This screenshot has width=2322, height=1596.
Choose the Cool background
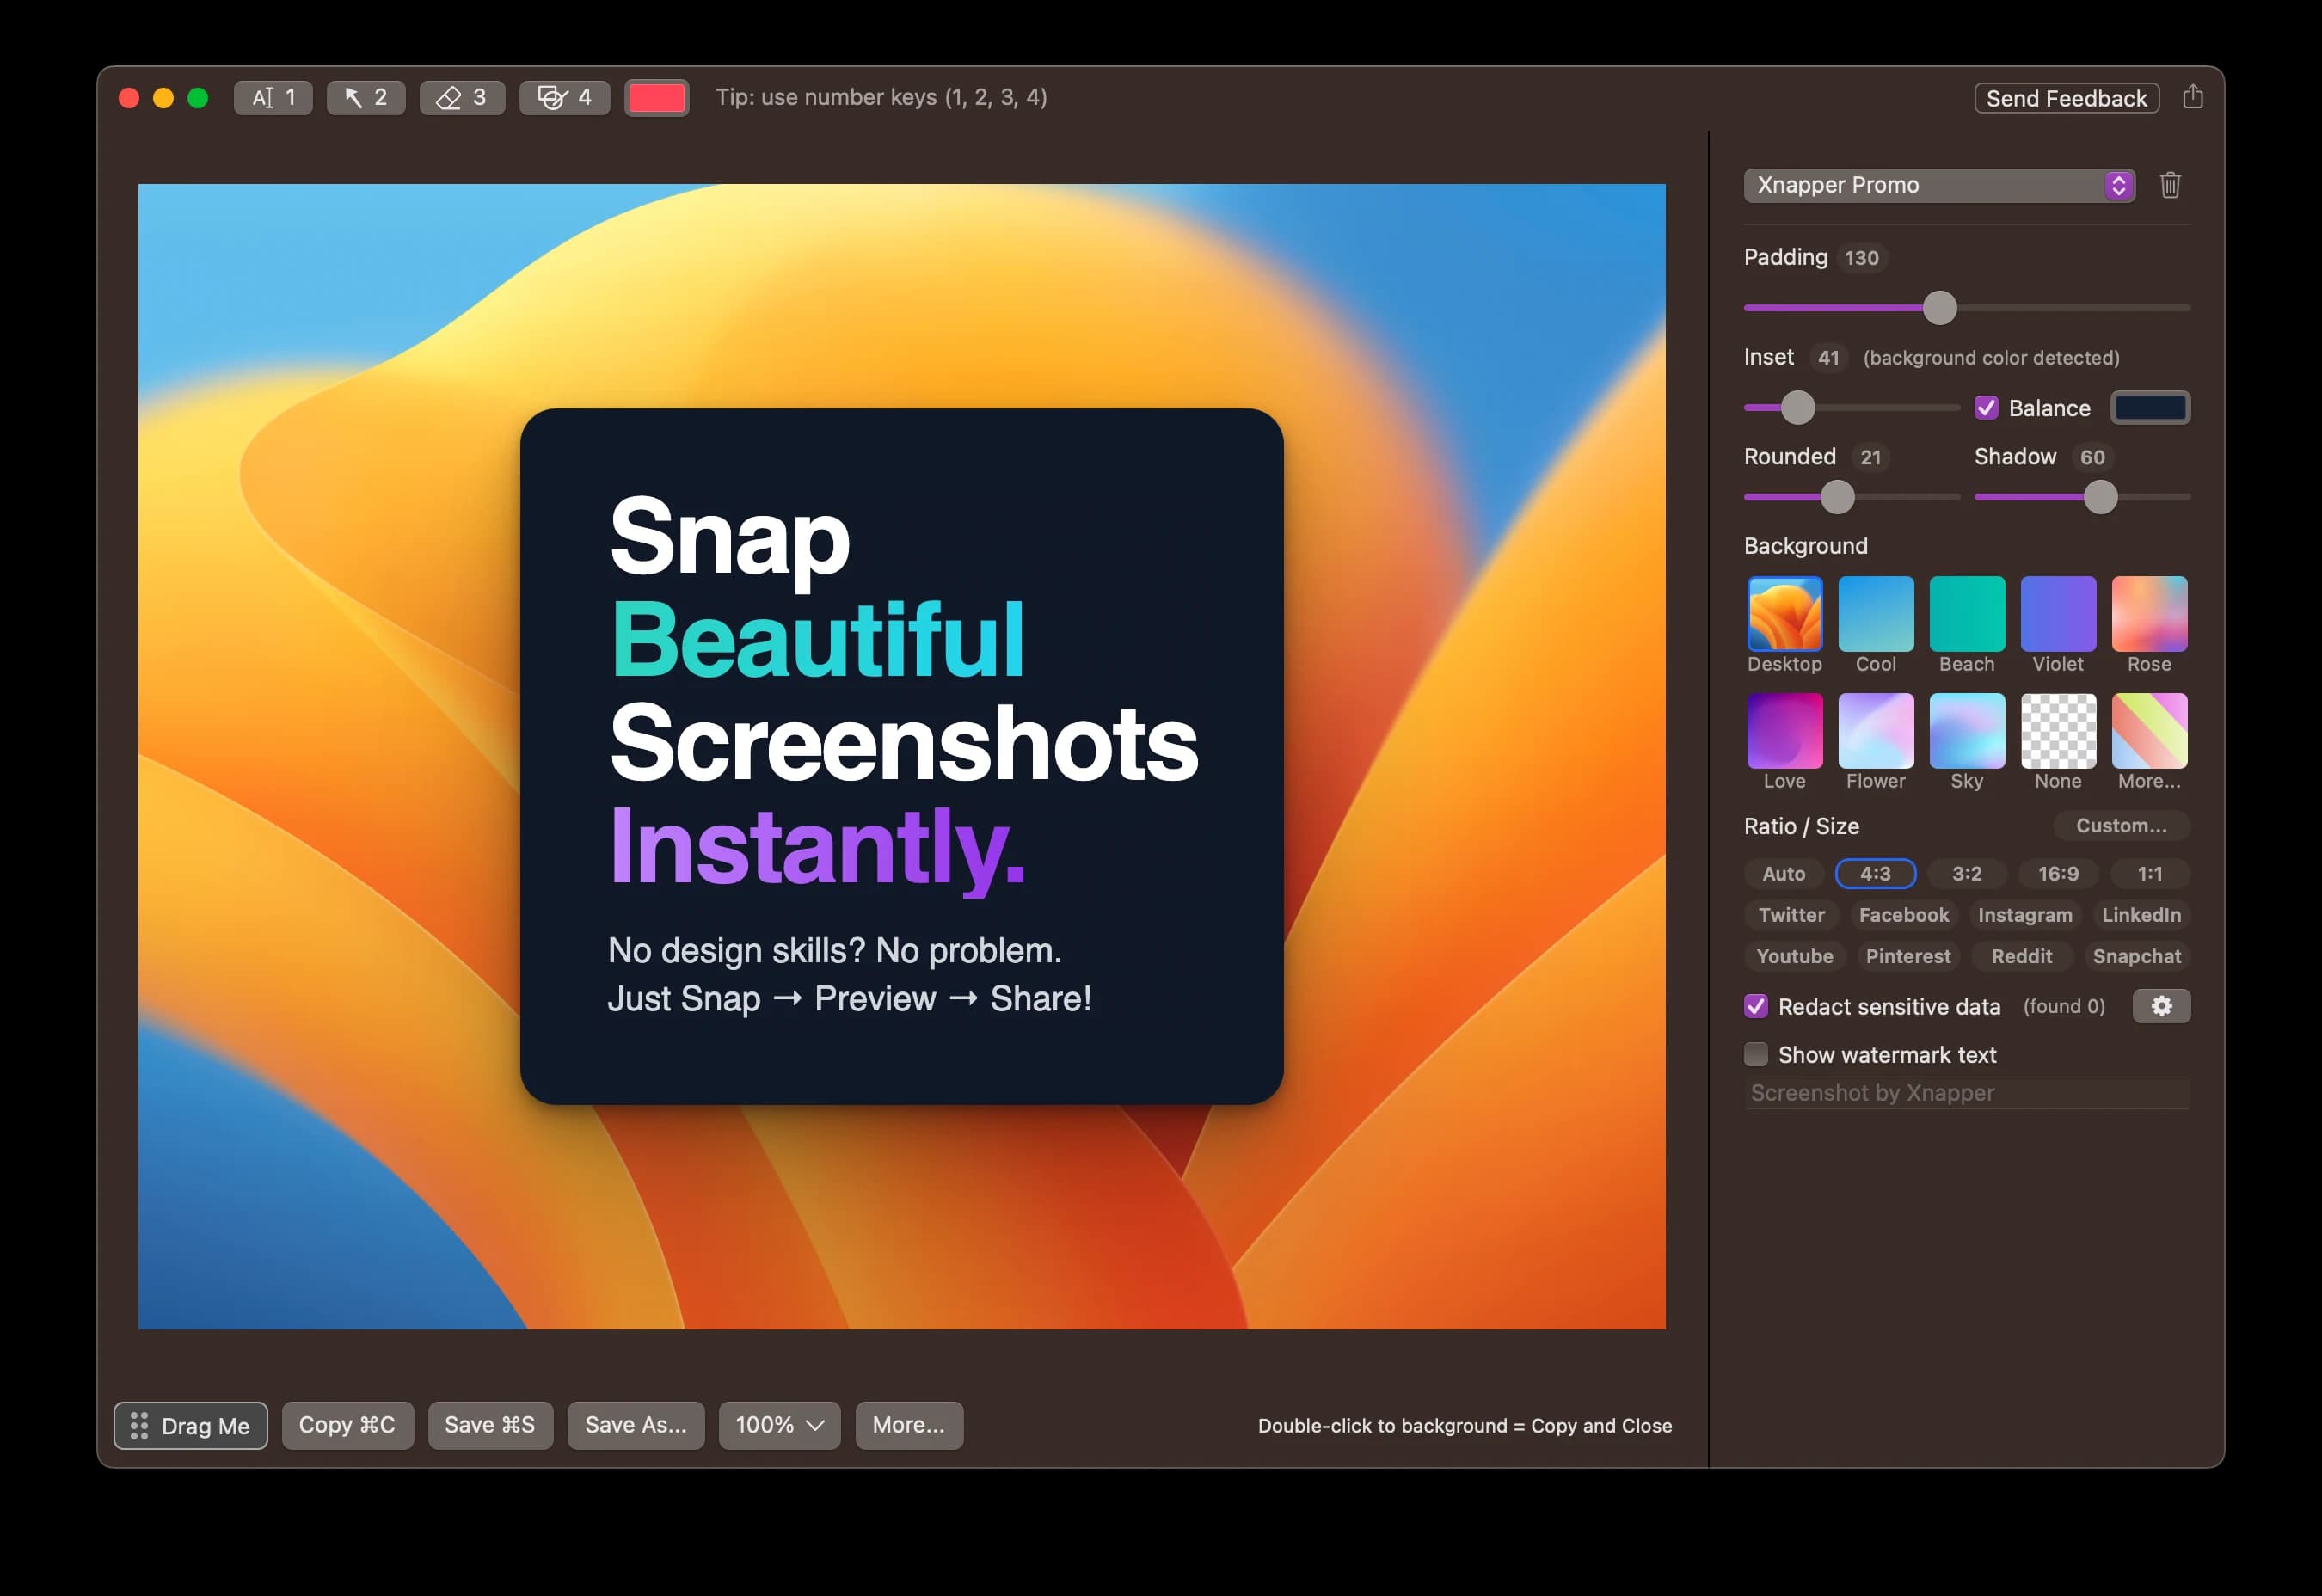click(x=1875, y=613)
